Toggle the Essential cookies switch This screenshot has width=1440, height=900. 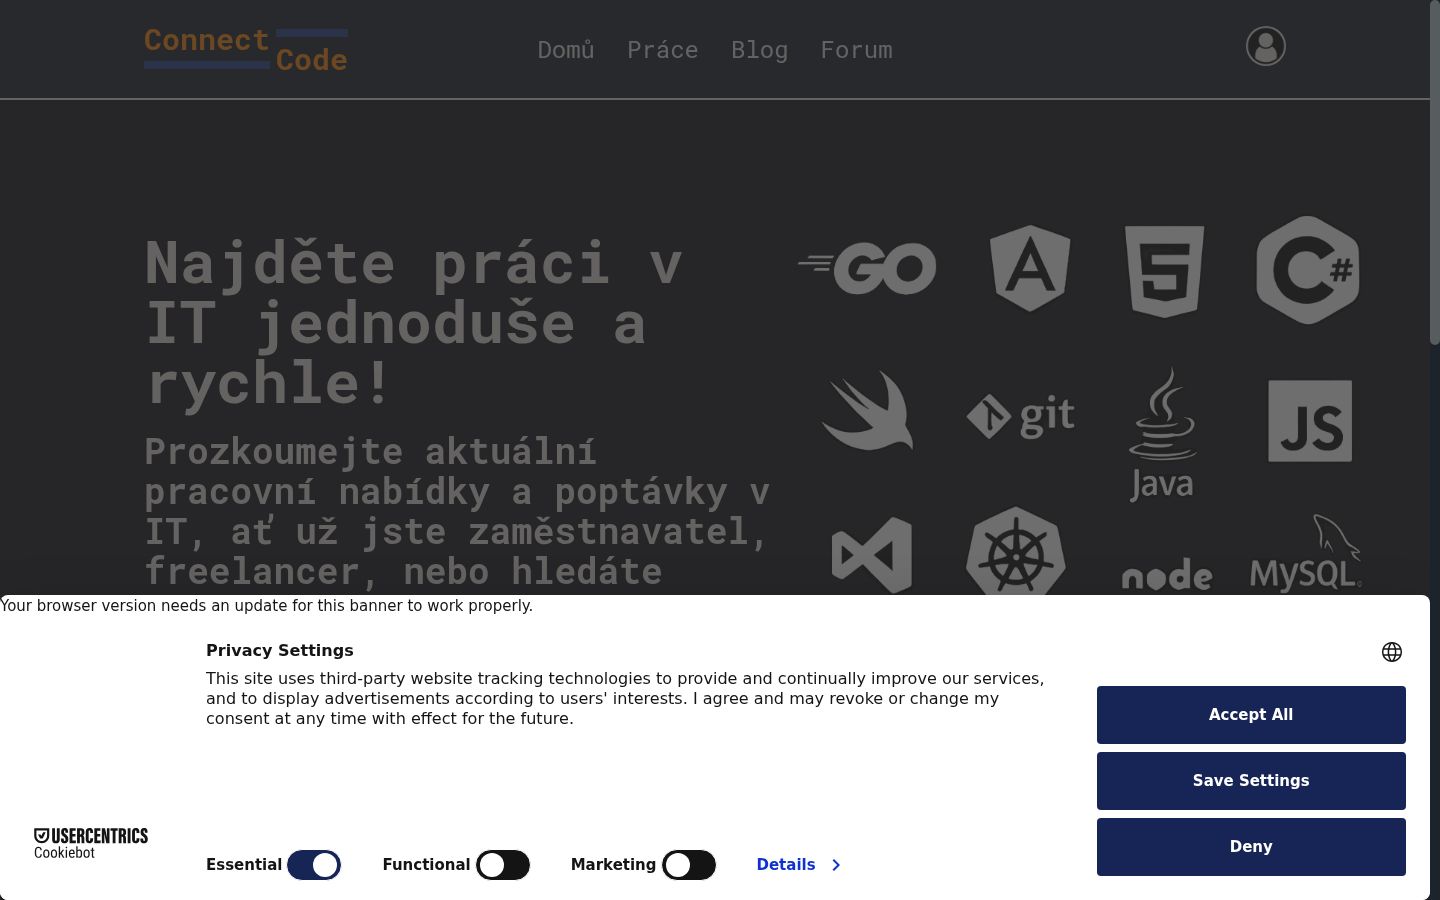click(x=314, y=865)
